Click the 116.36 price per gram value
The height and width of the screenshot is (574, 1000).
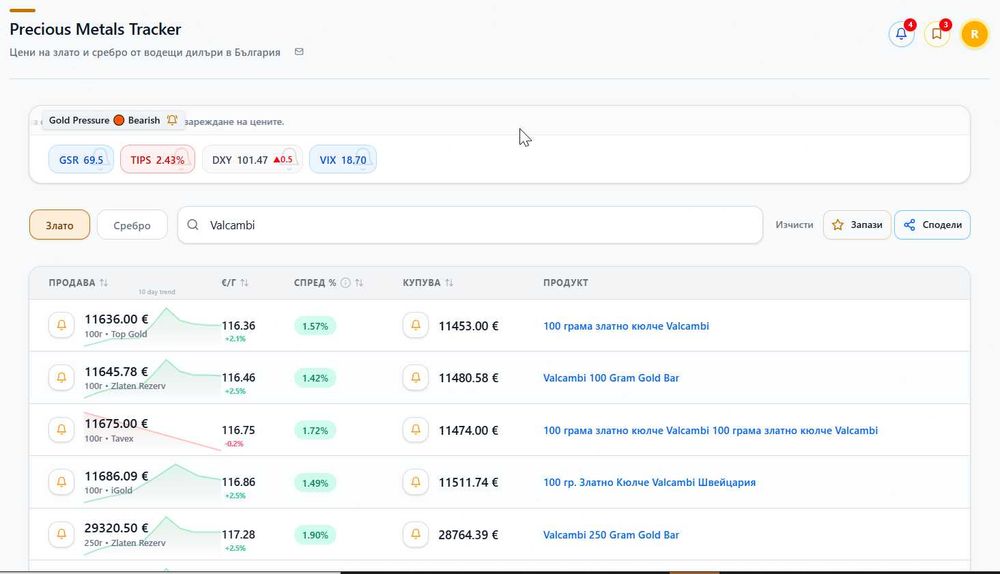[x=239, y=325]
